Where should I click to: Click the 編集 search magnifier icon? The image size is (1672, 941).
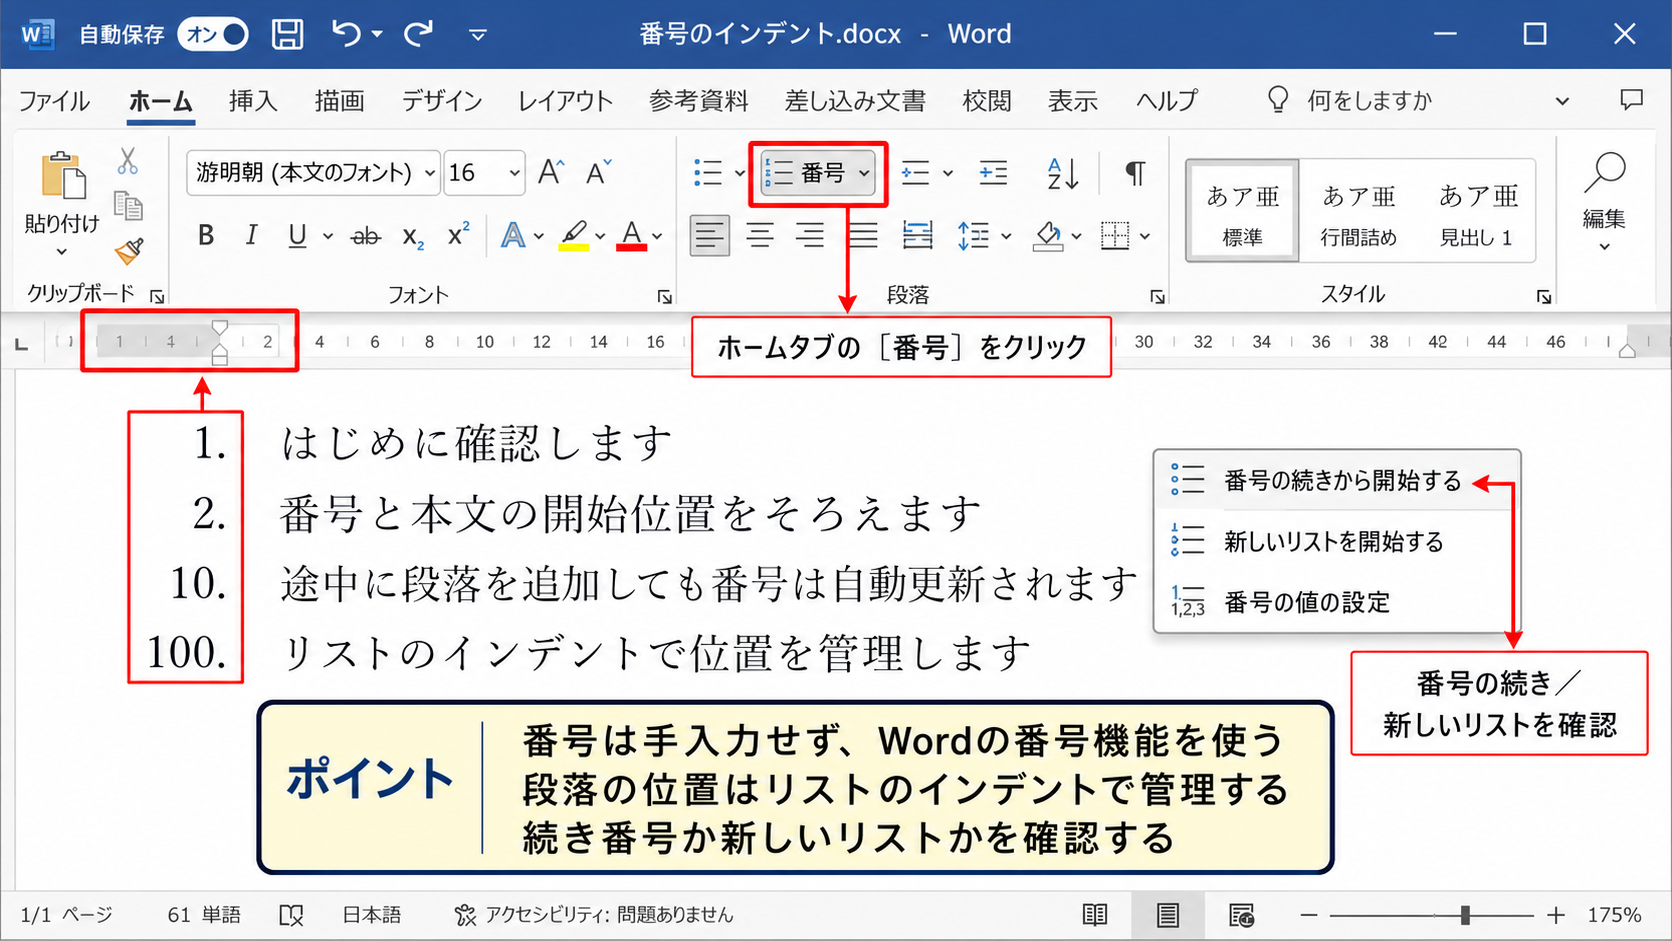point(1604,173)
